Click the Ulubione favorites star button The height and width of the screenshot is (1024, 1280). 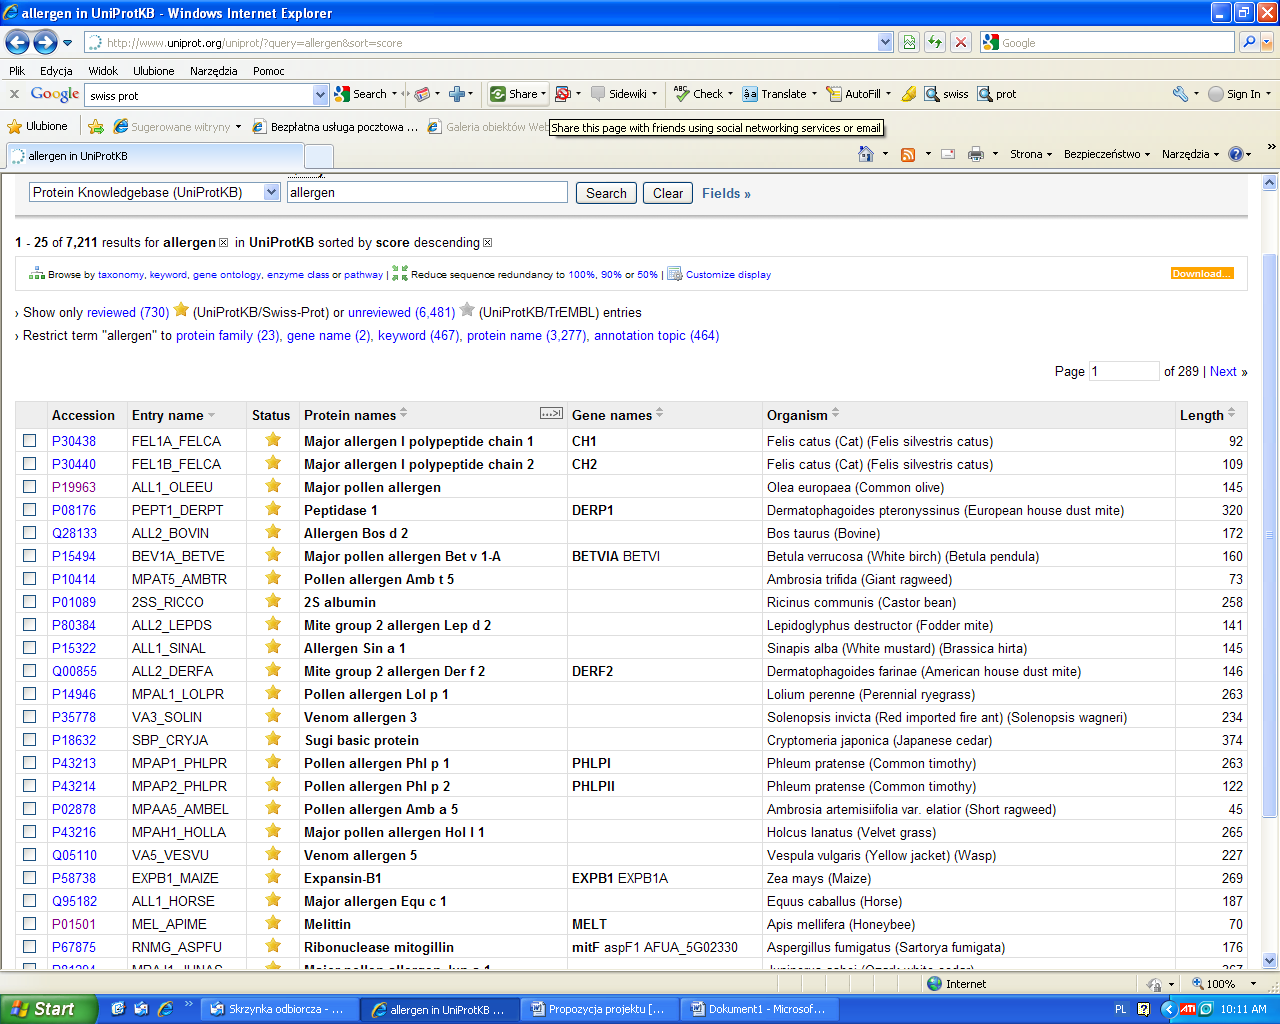pos(38,126)
